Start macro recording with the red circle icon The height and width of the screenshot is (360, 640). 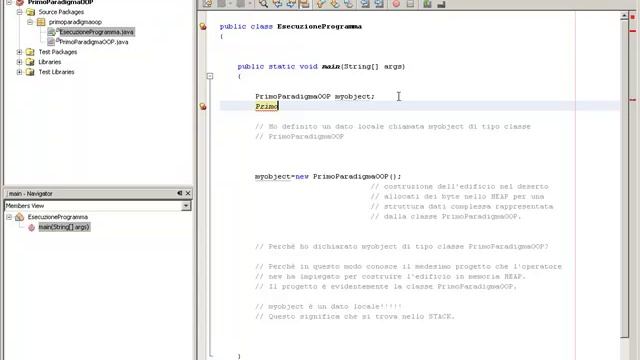(x=396, y=4)
